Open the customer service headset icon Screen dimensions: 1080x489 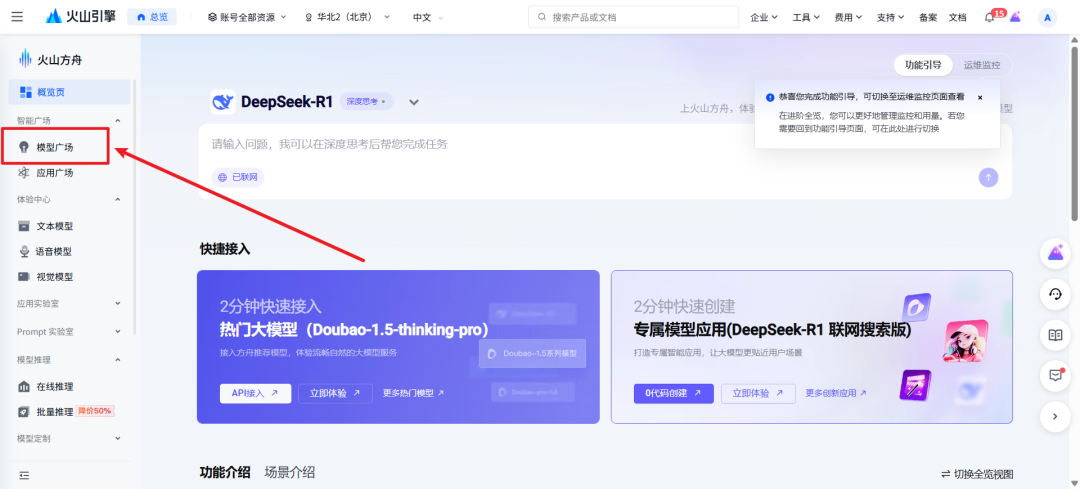tap(1055, 294)
